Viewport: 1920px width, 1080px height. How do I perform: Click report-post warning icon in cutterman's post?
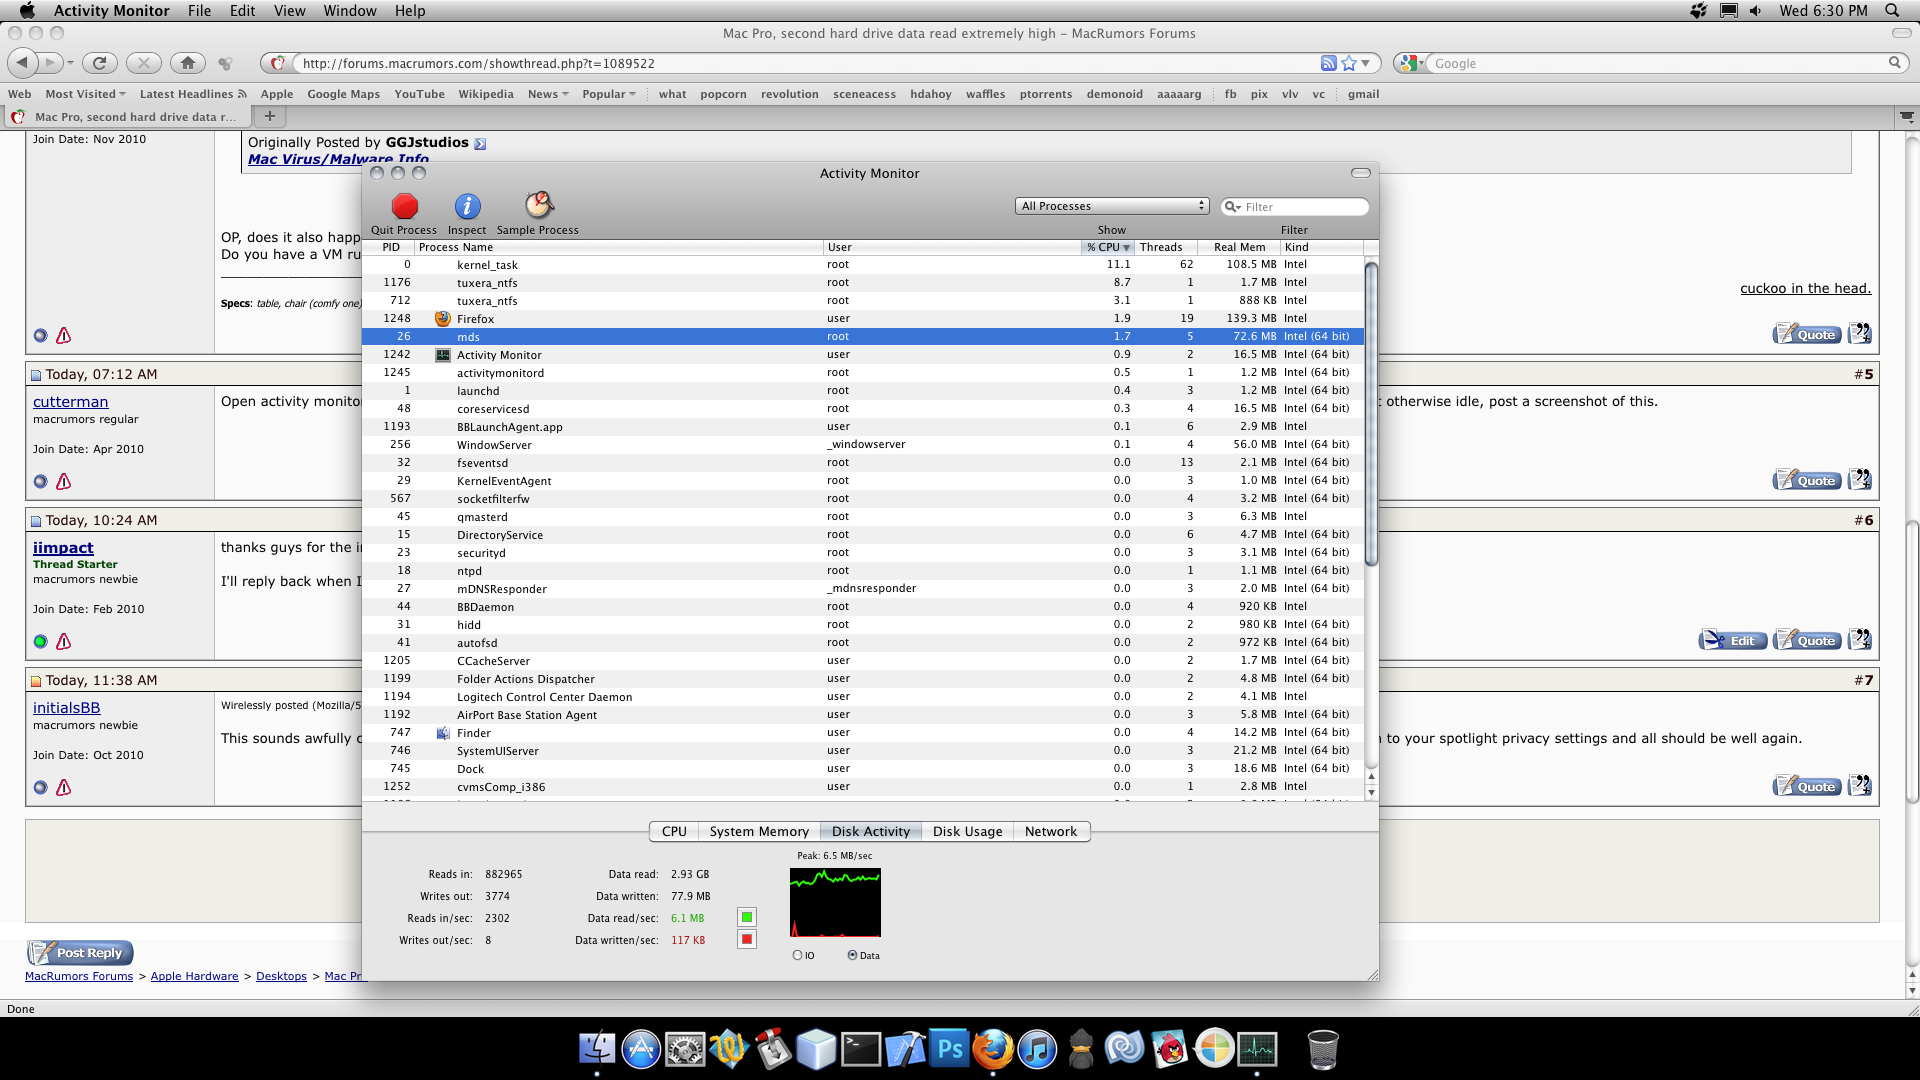(x=64, y=481)
